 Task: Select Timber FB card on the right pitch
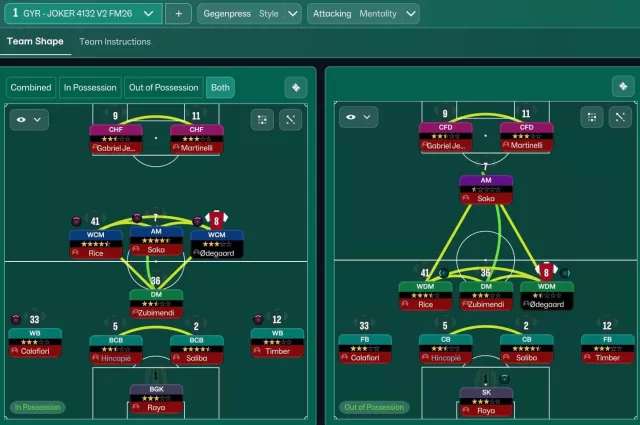pos(607,349)
